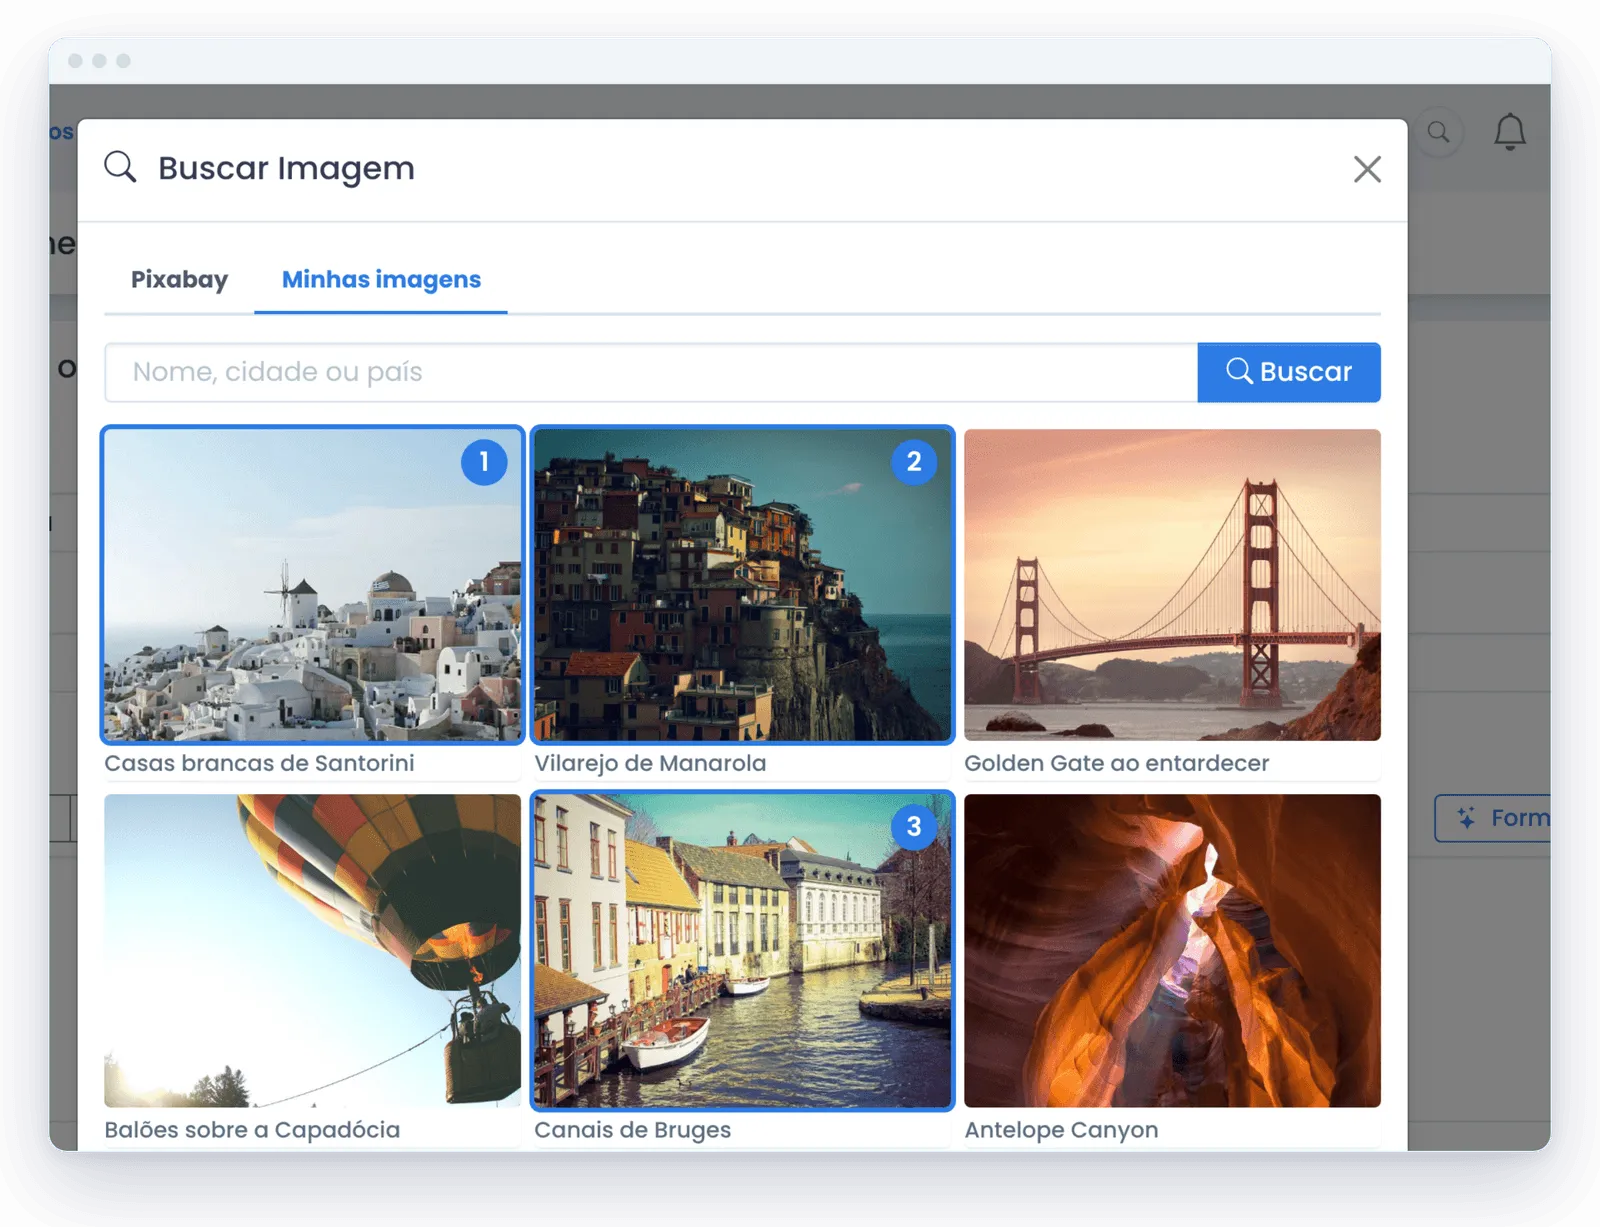The width and height of the screenshot is (1600, 1227).
Task: Choose the Antelope Canyon image
Action: (1172, 950)
